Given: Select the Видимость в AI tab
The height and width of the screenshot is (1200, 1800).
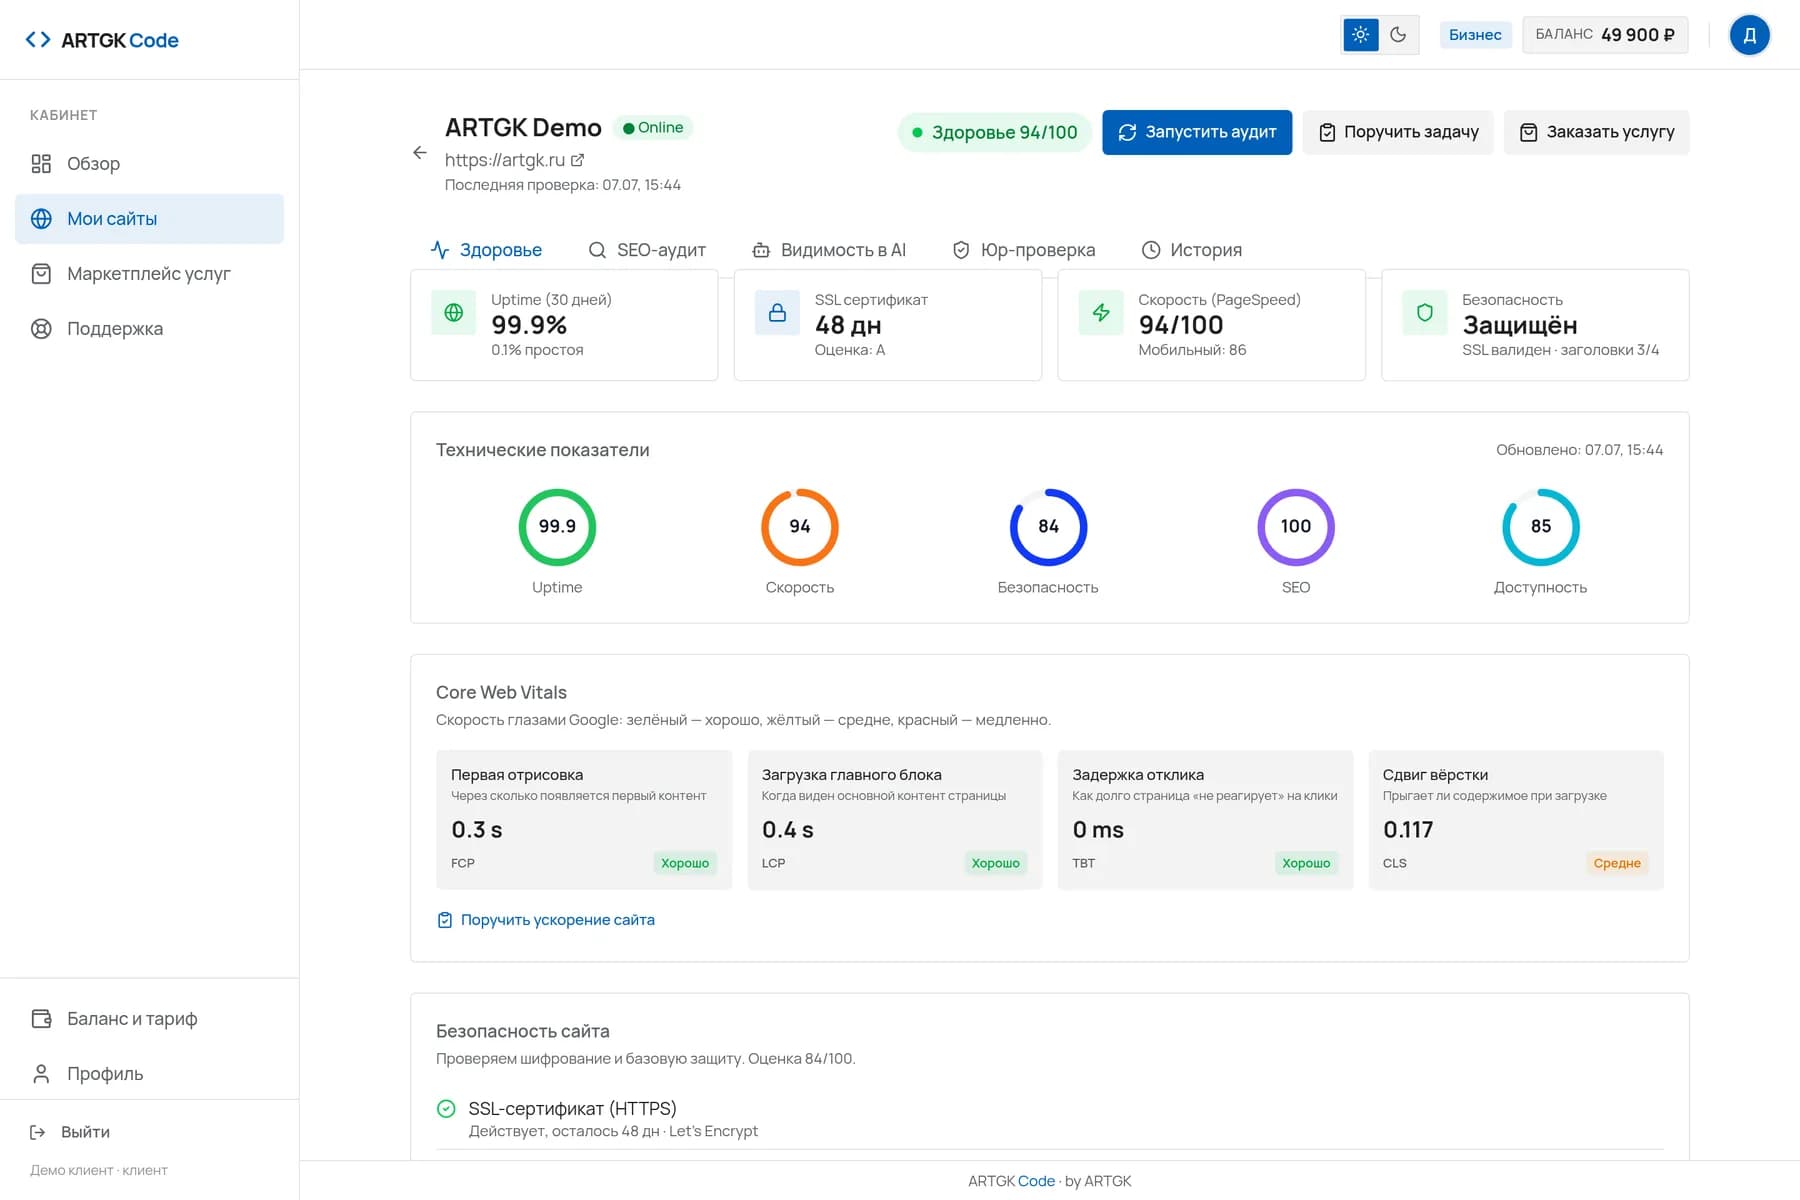Looking at the screenshot, I should point(829,250).
